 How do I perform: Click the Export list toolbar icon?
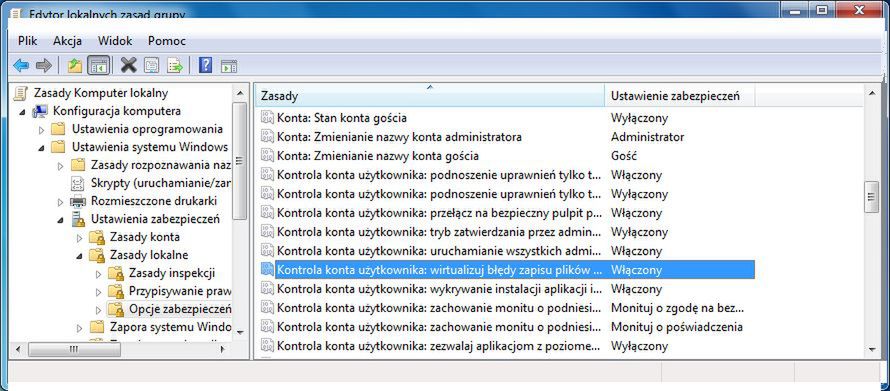[x=175, y=66]
